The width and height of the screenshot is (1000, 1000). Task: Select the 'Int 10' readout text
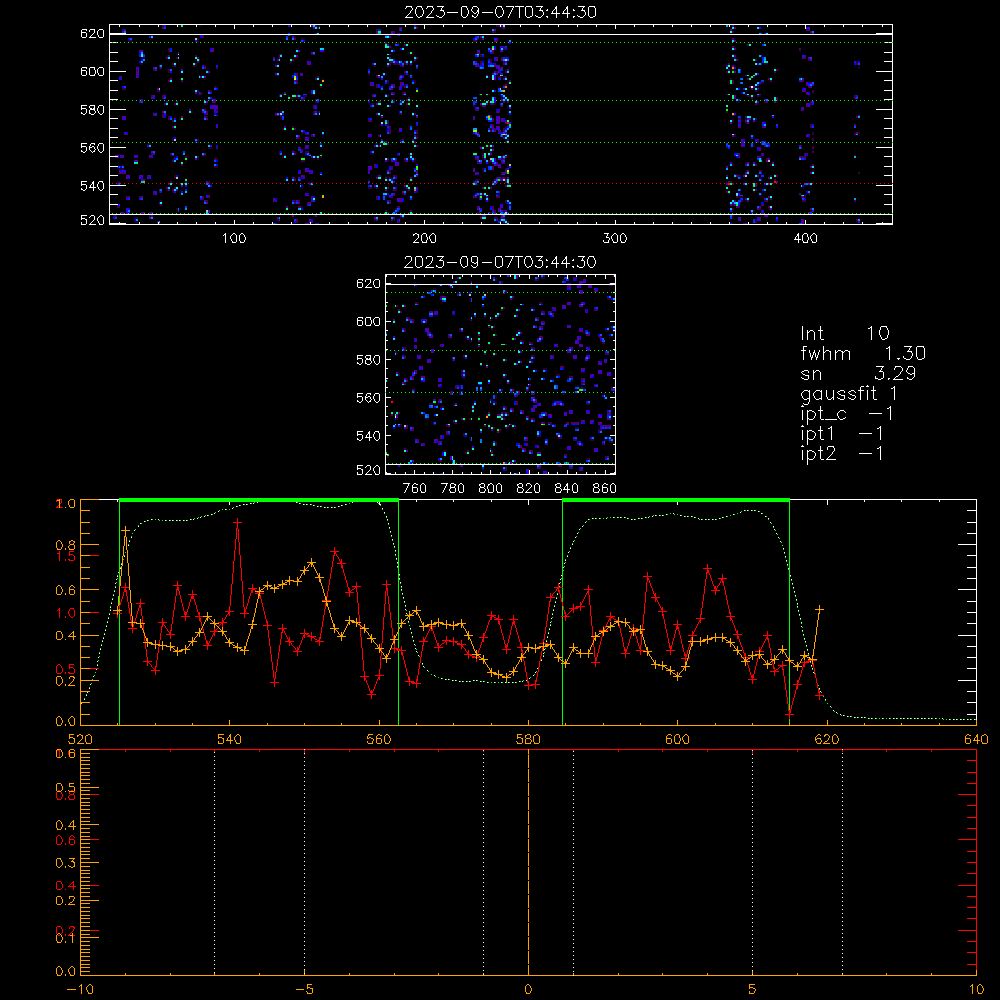point(844,334)
